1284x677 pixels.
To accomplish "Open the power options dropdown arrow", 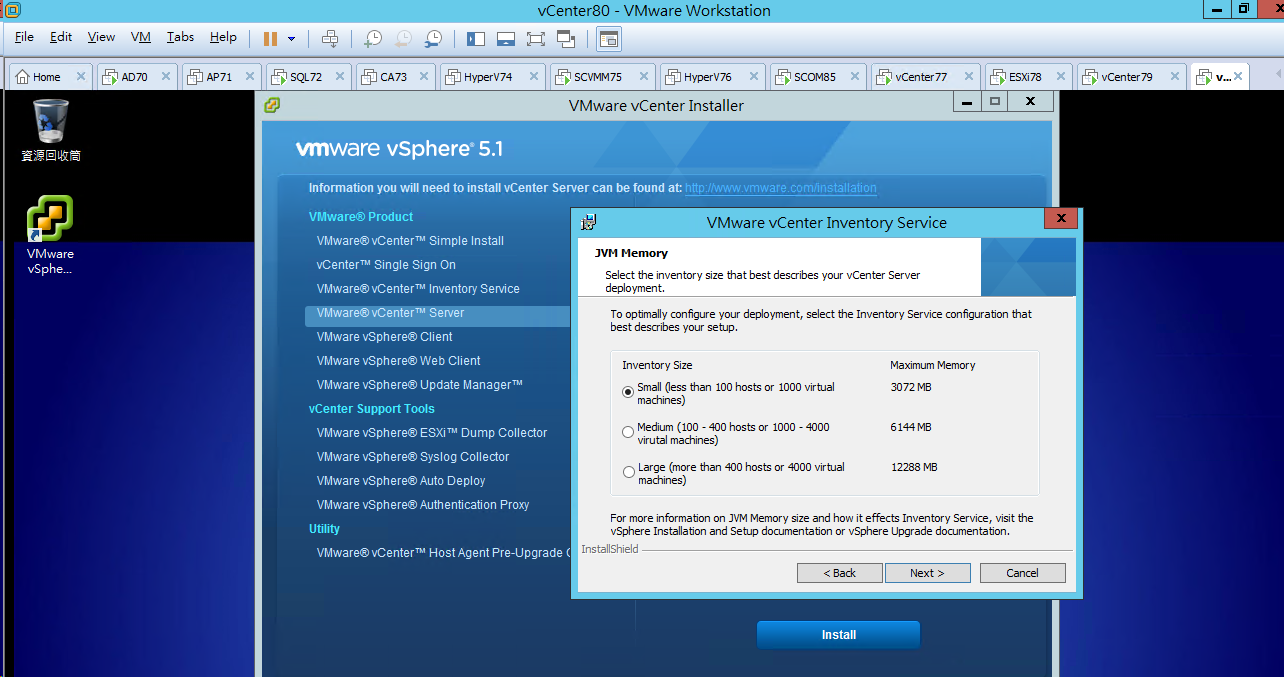I will (x=291, y=39).
